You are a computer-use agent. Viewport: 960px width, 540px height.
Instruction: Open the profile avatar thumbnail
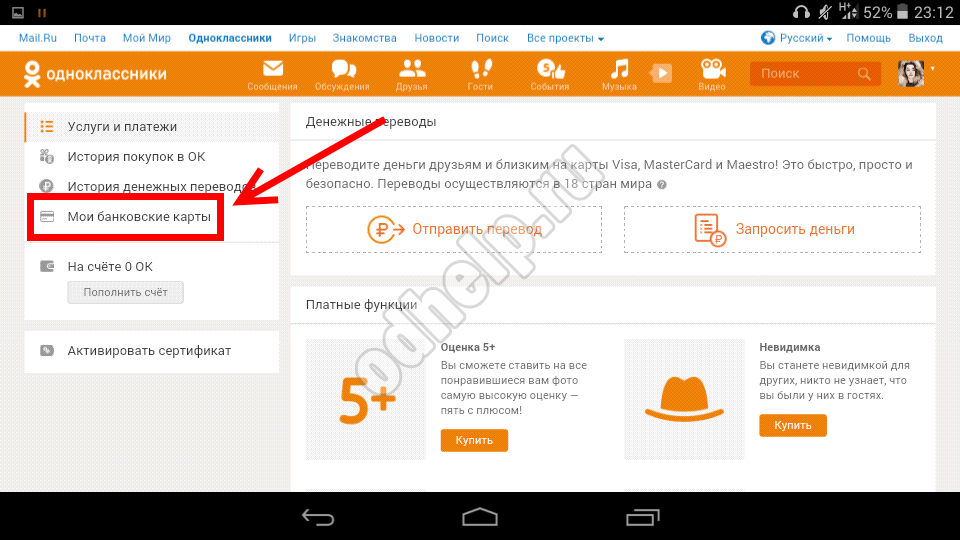click(910, 73)
